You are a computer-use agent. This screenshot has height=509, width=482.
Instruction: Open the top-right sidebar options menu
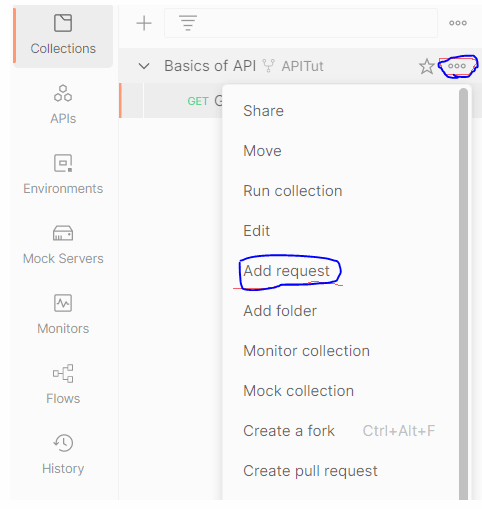pyautogui.click(x=458, y=23)
